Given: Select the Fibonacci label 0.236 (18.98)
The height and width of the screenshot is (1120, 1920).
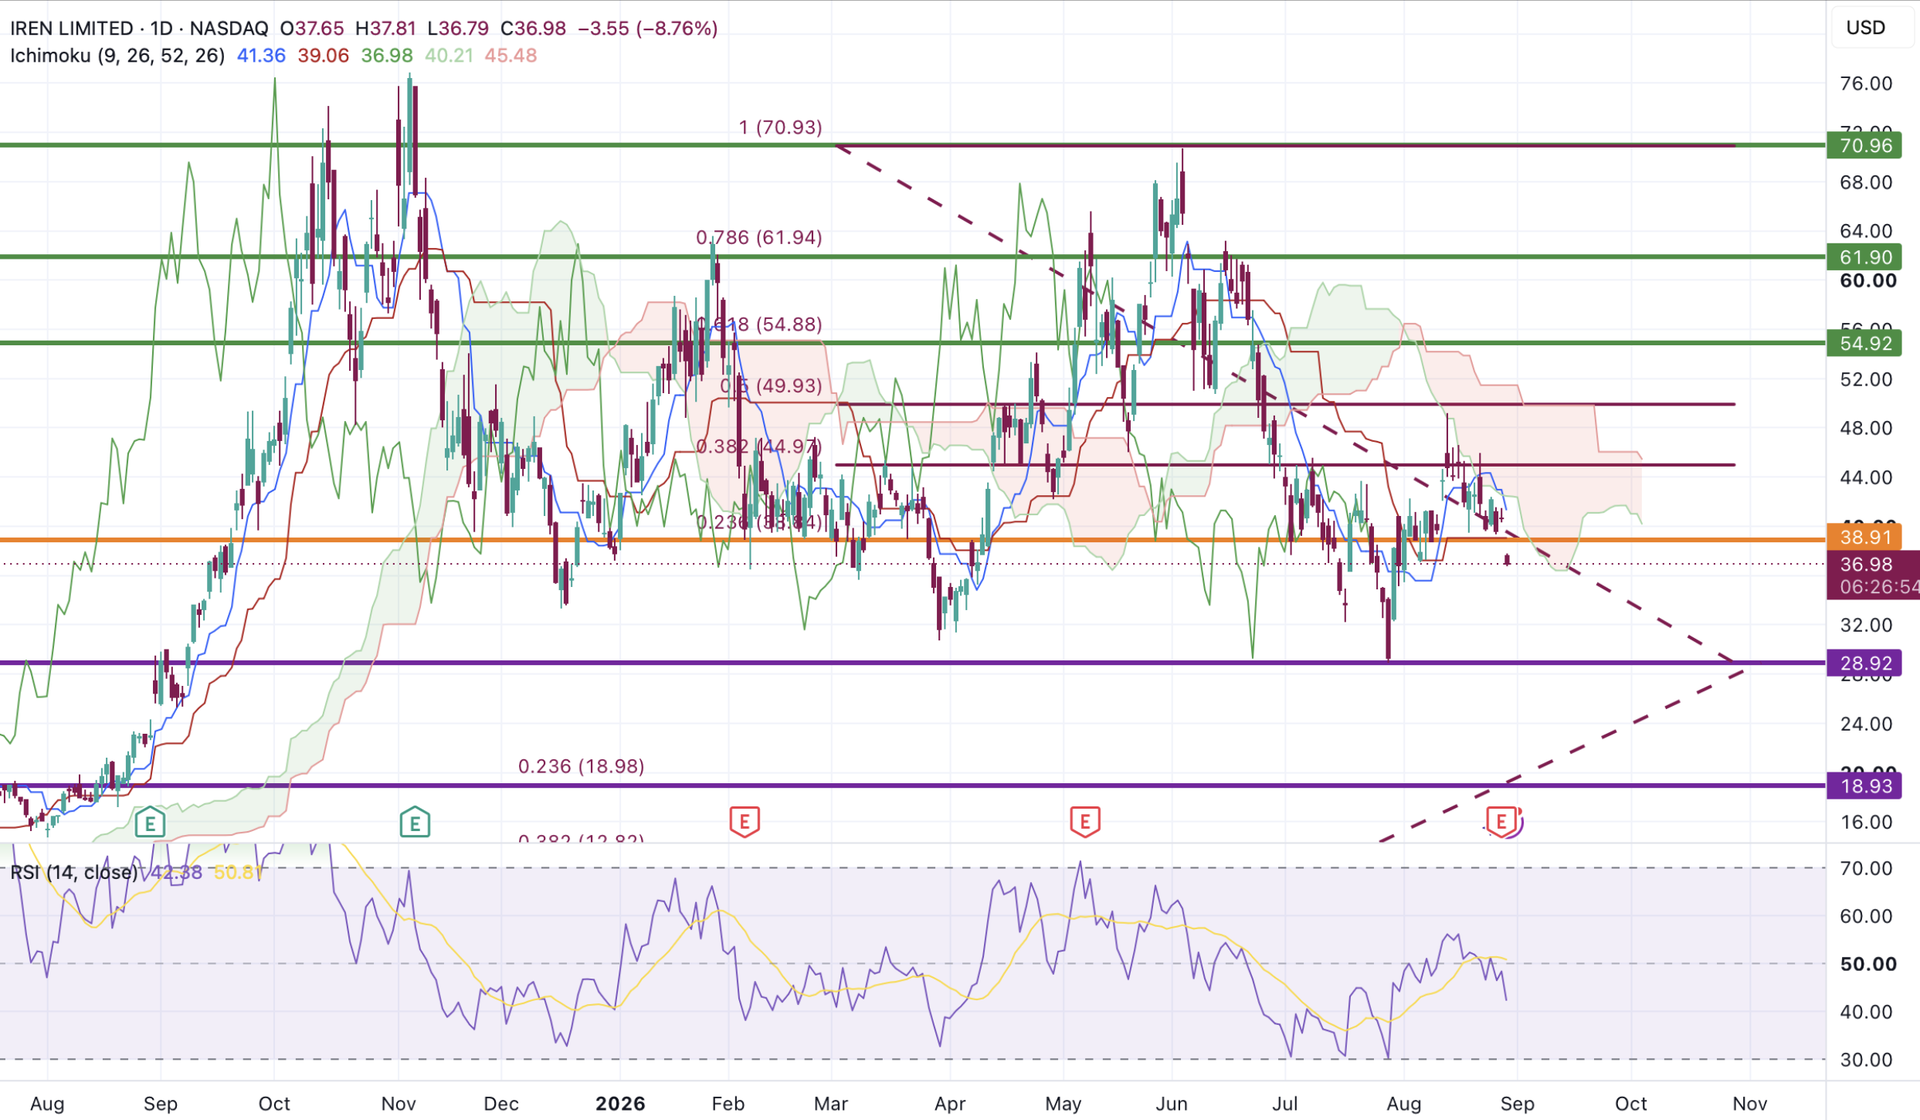Looking at the screenshot, I should pos(581,766).
